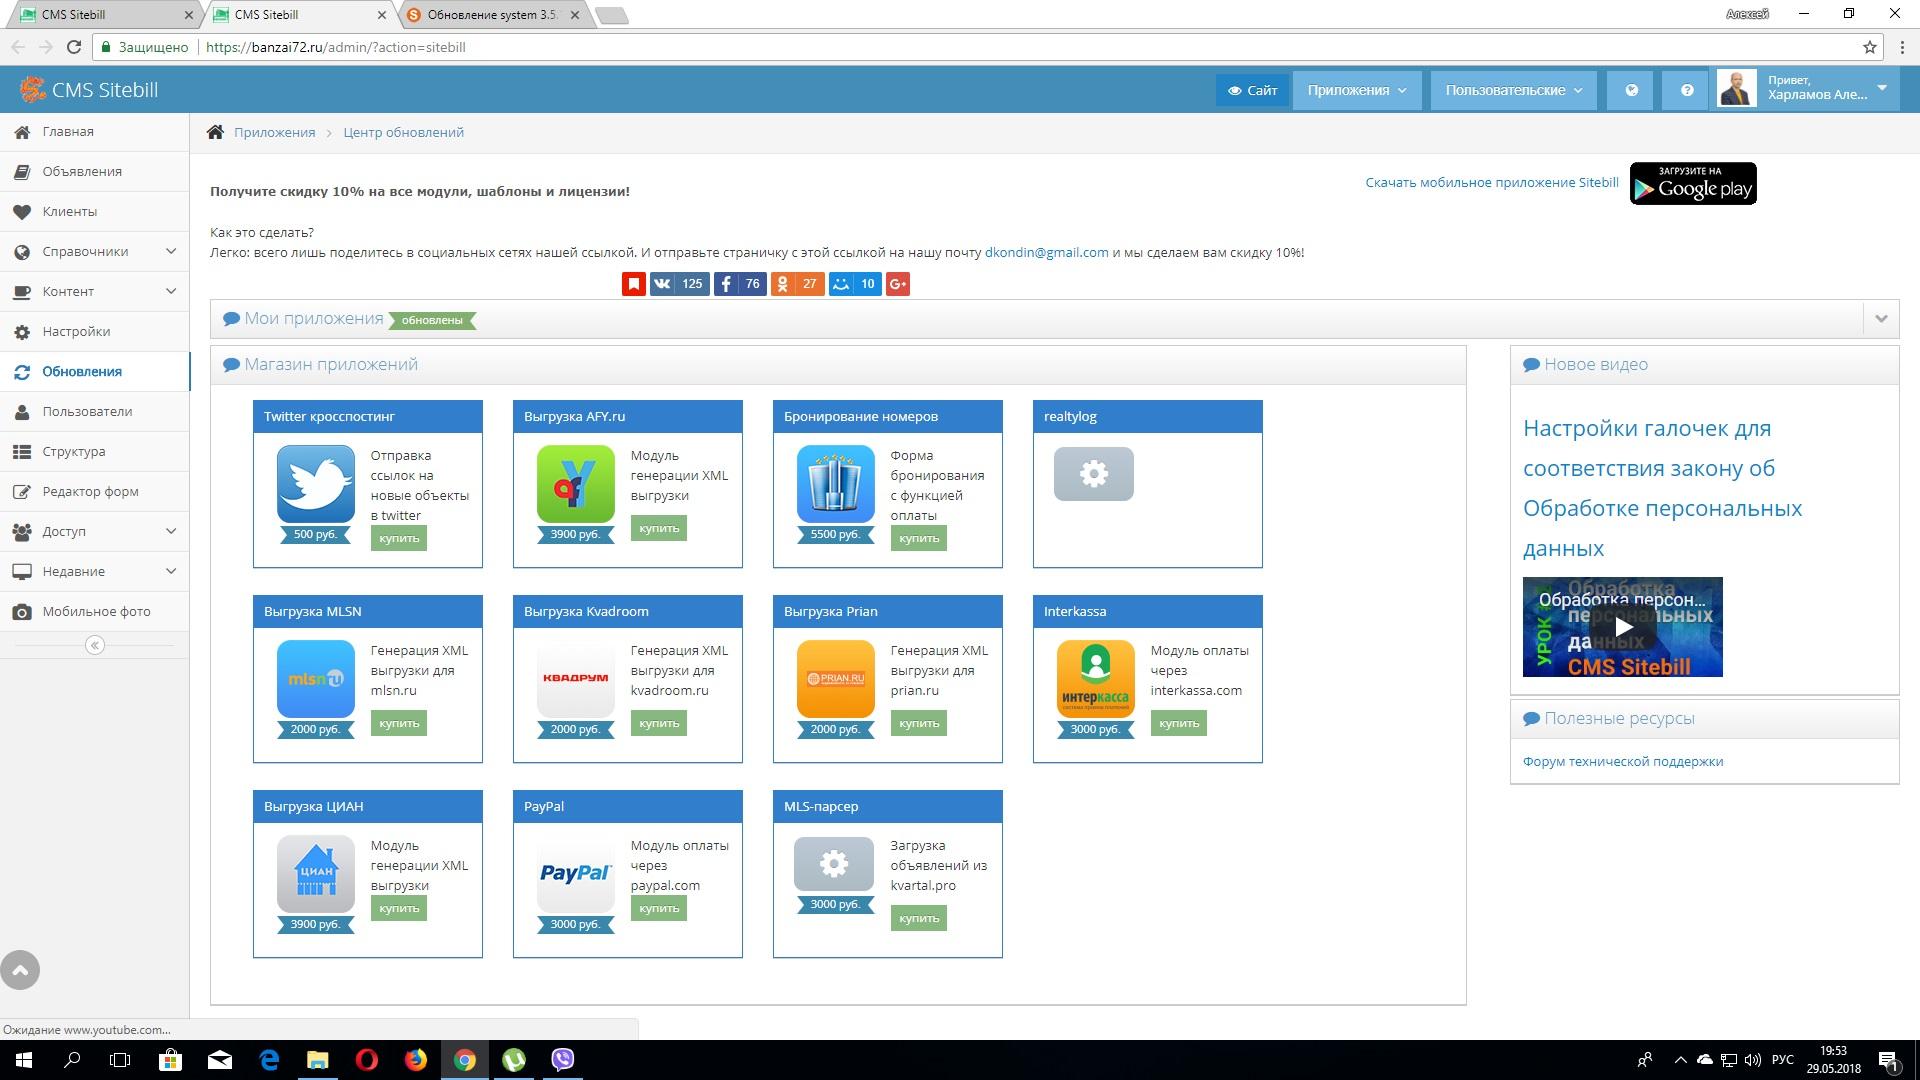Image resolution: width=1920 pixels, height=1080 pixels.
Task: Expand the Доступ sidebar section
Action: [95, 531]
